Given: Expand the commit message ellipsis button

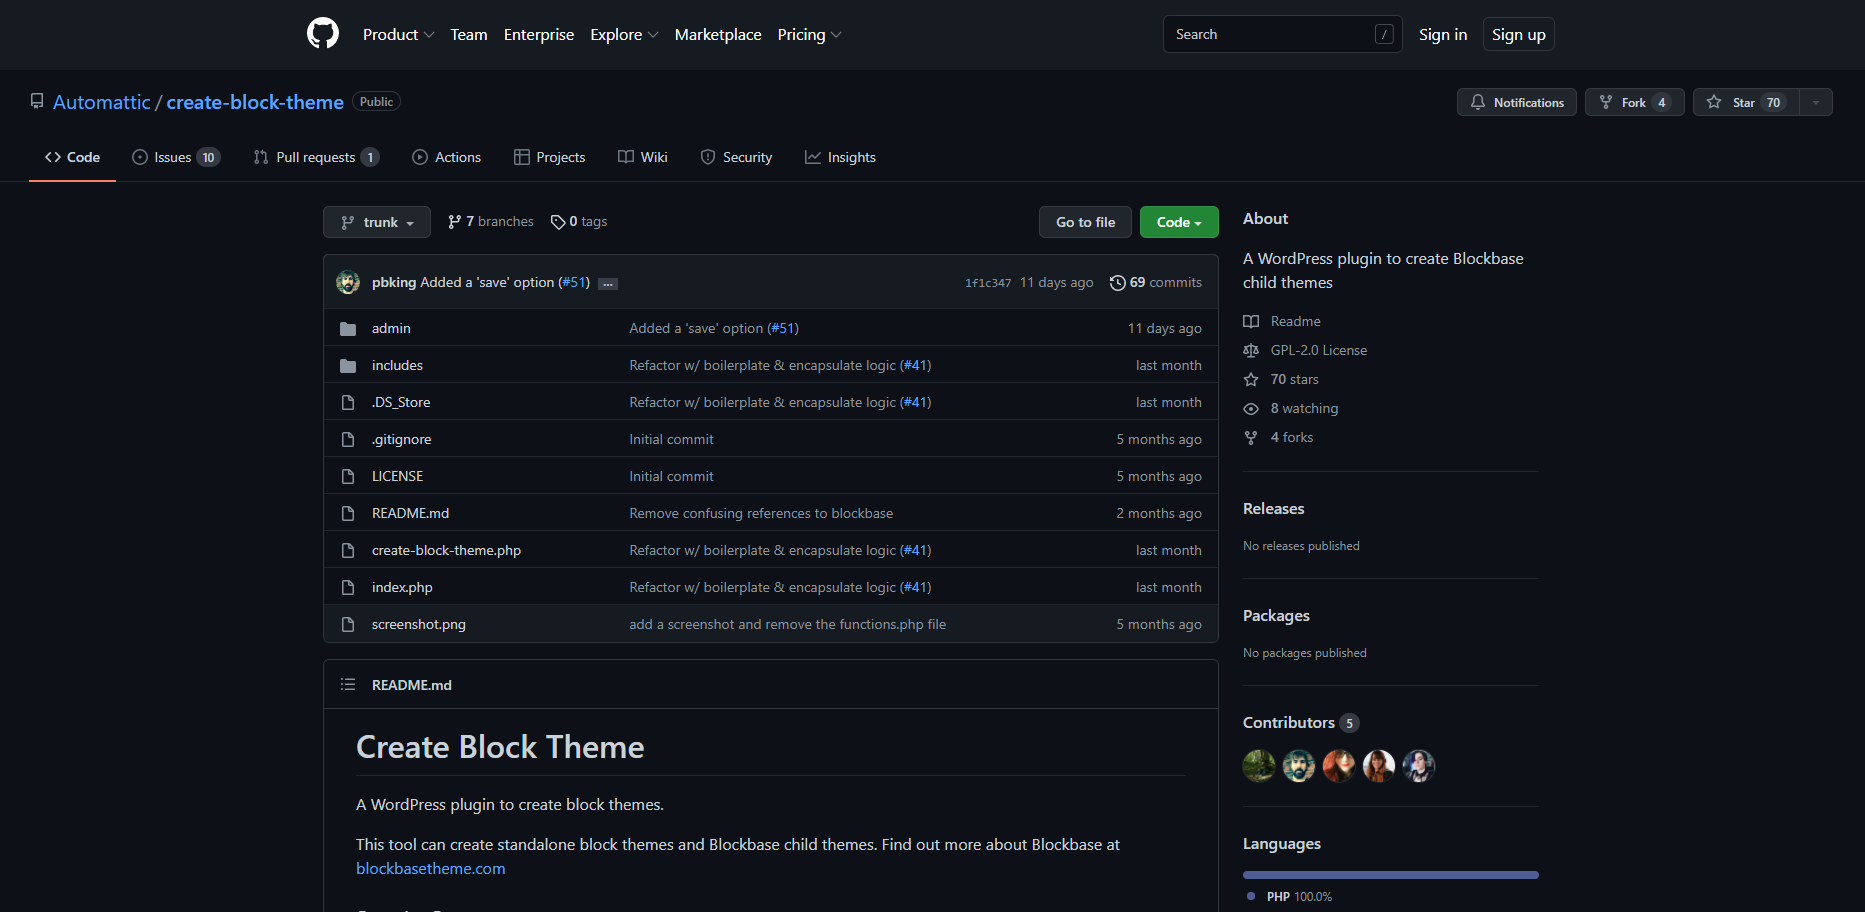Looking at the screenshot, I should [608, 284].
